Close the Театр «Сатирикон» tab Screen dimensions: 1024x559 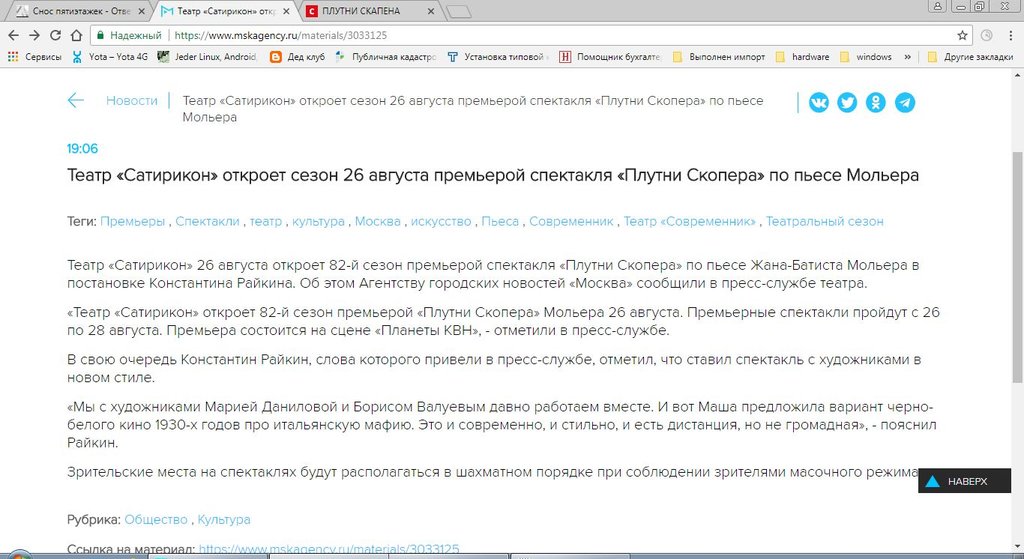pos(286,11)
